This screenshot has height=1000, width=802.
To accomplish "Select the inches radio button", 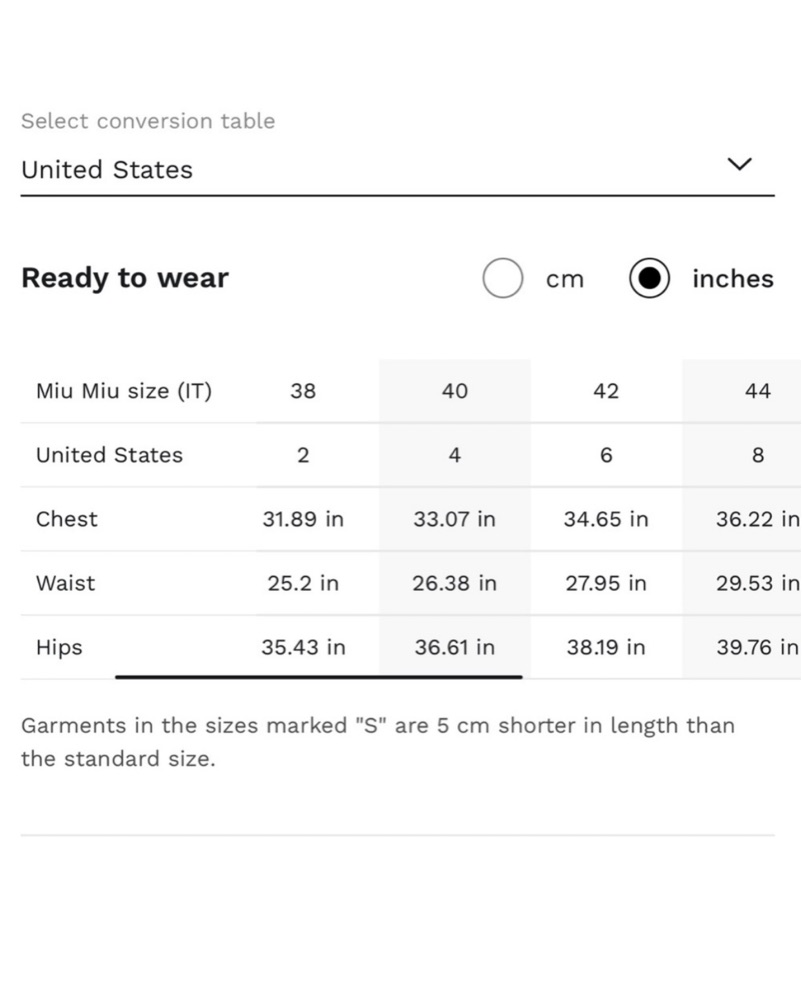I will (x=650, y=278).
